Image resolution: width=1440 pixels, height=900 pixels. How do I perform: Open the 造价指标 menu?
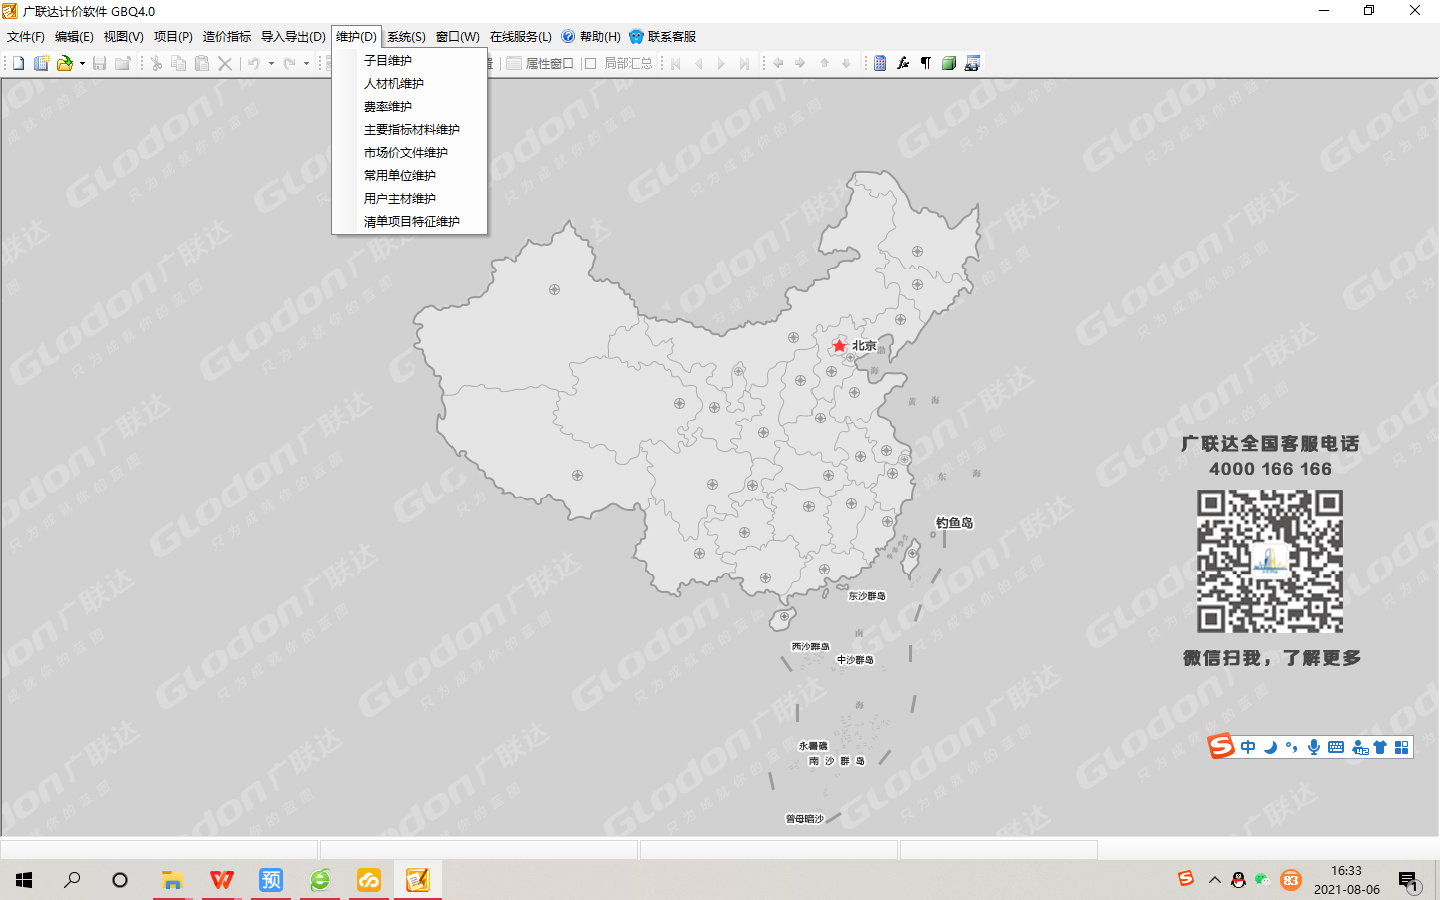tap(227, 36)
